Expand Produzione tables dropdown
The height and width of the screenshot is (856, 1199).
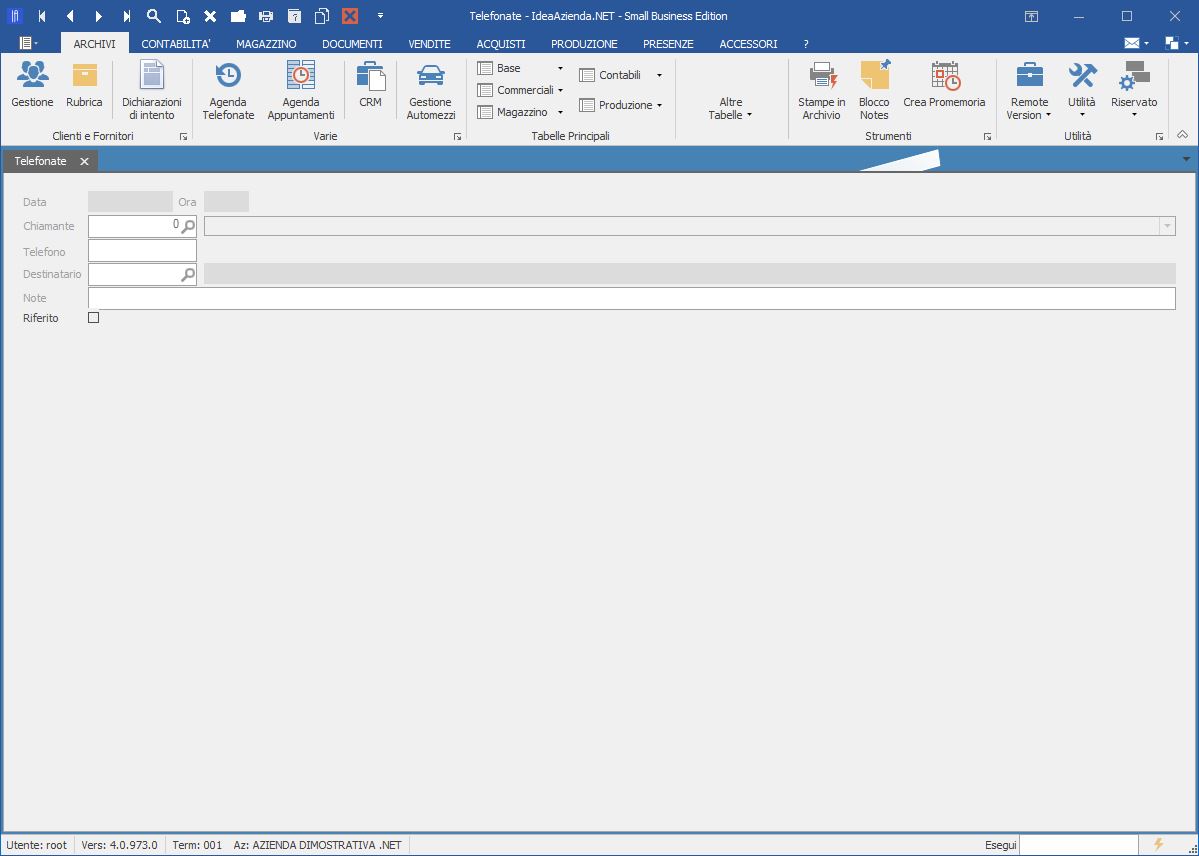[x=620, y=105]
